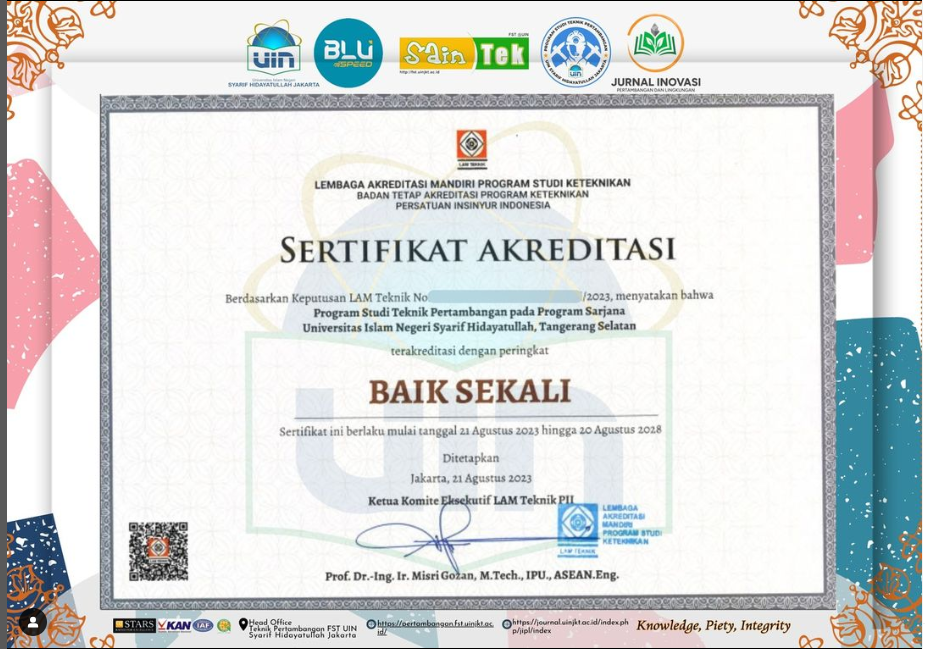The width and height of the screenshot is (925, 649).
Task: Click the SainTek banner logo
Action: [464, 54]
